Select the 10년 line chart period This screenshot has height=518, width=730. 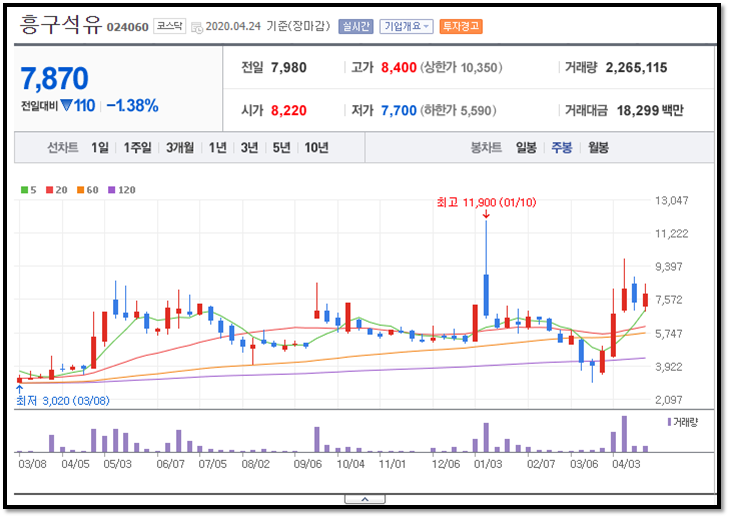pos(317,148)
